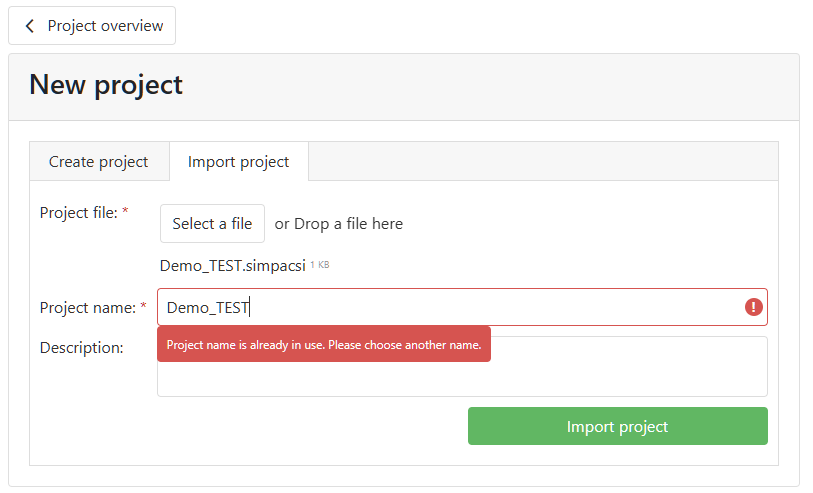Click the empty tab strip right of Import project

(x=540, y=161)
